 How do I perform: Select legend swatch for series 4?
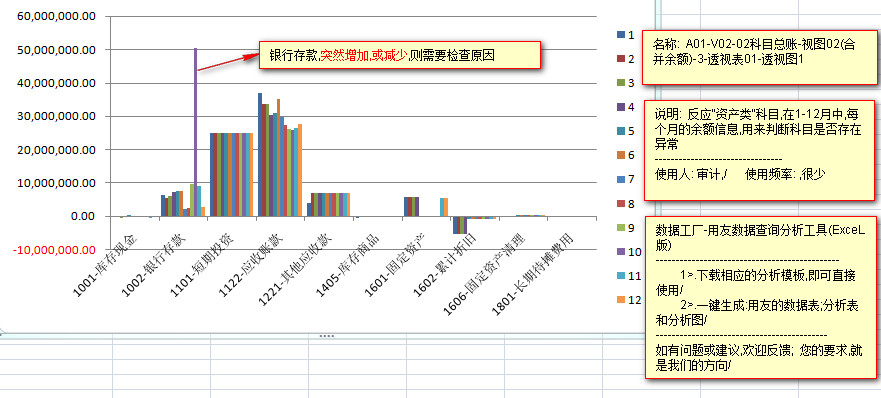tap(621, 107)
